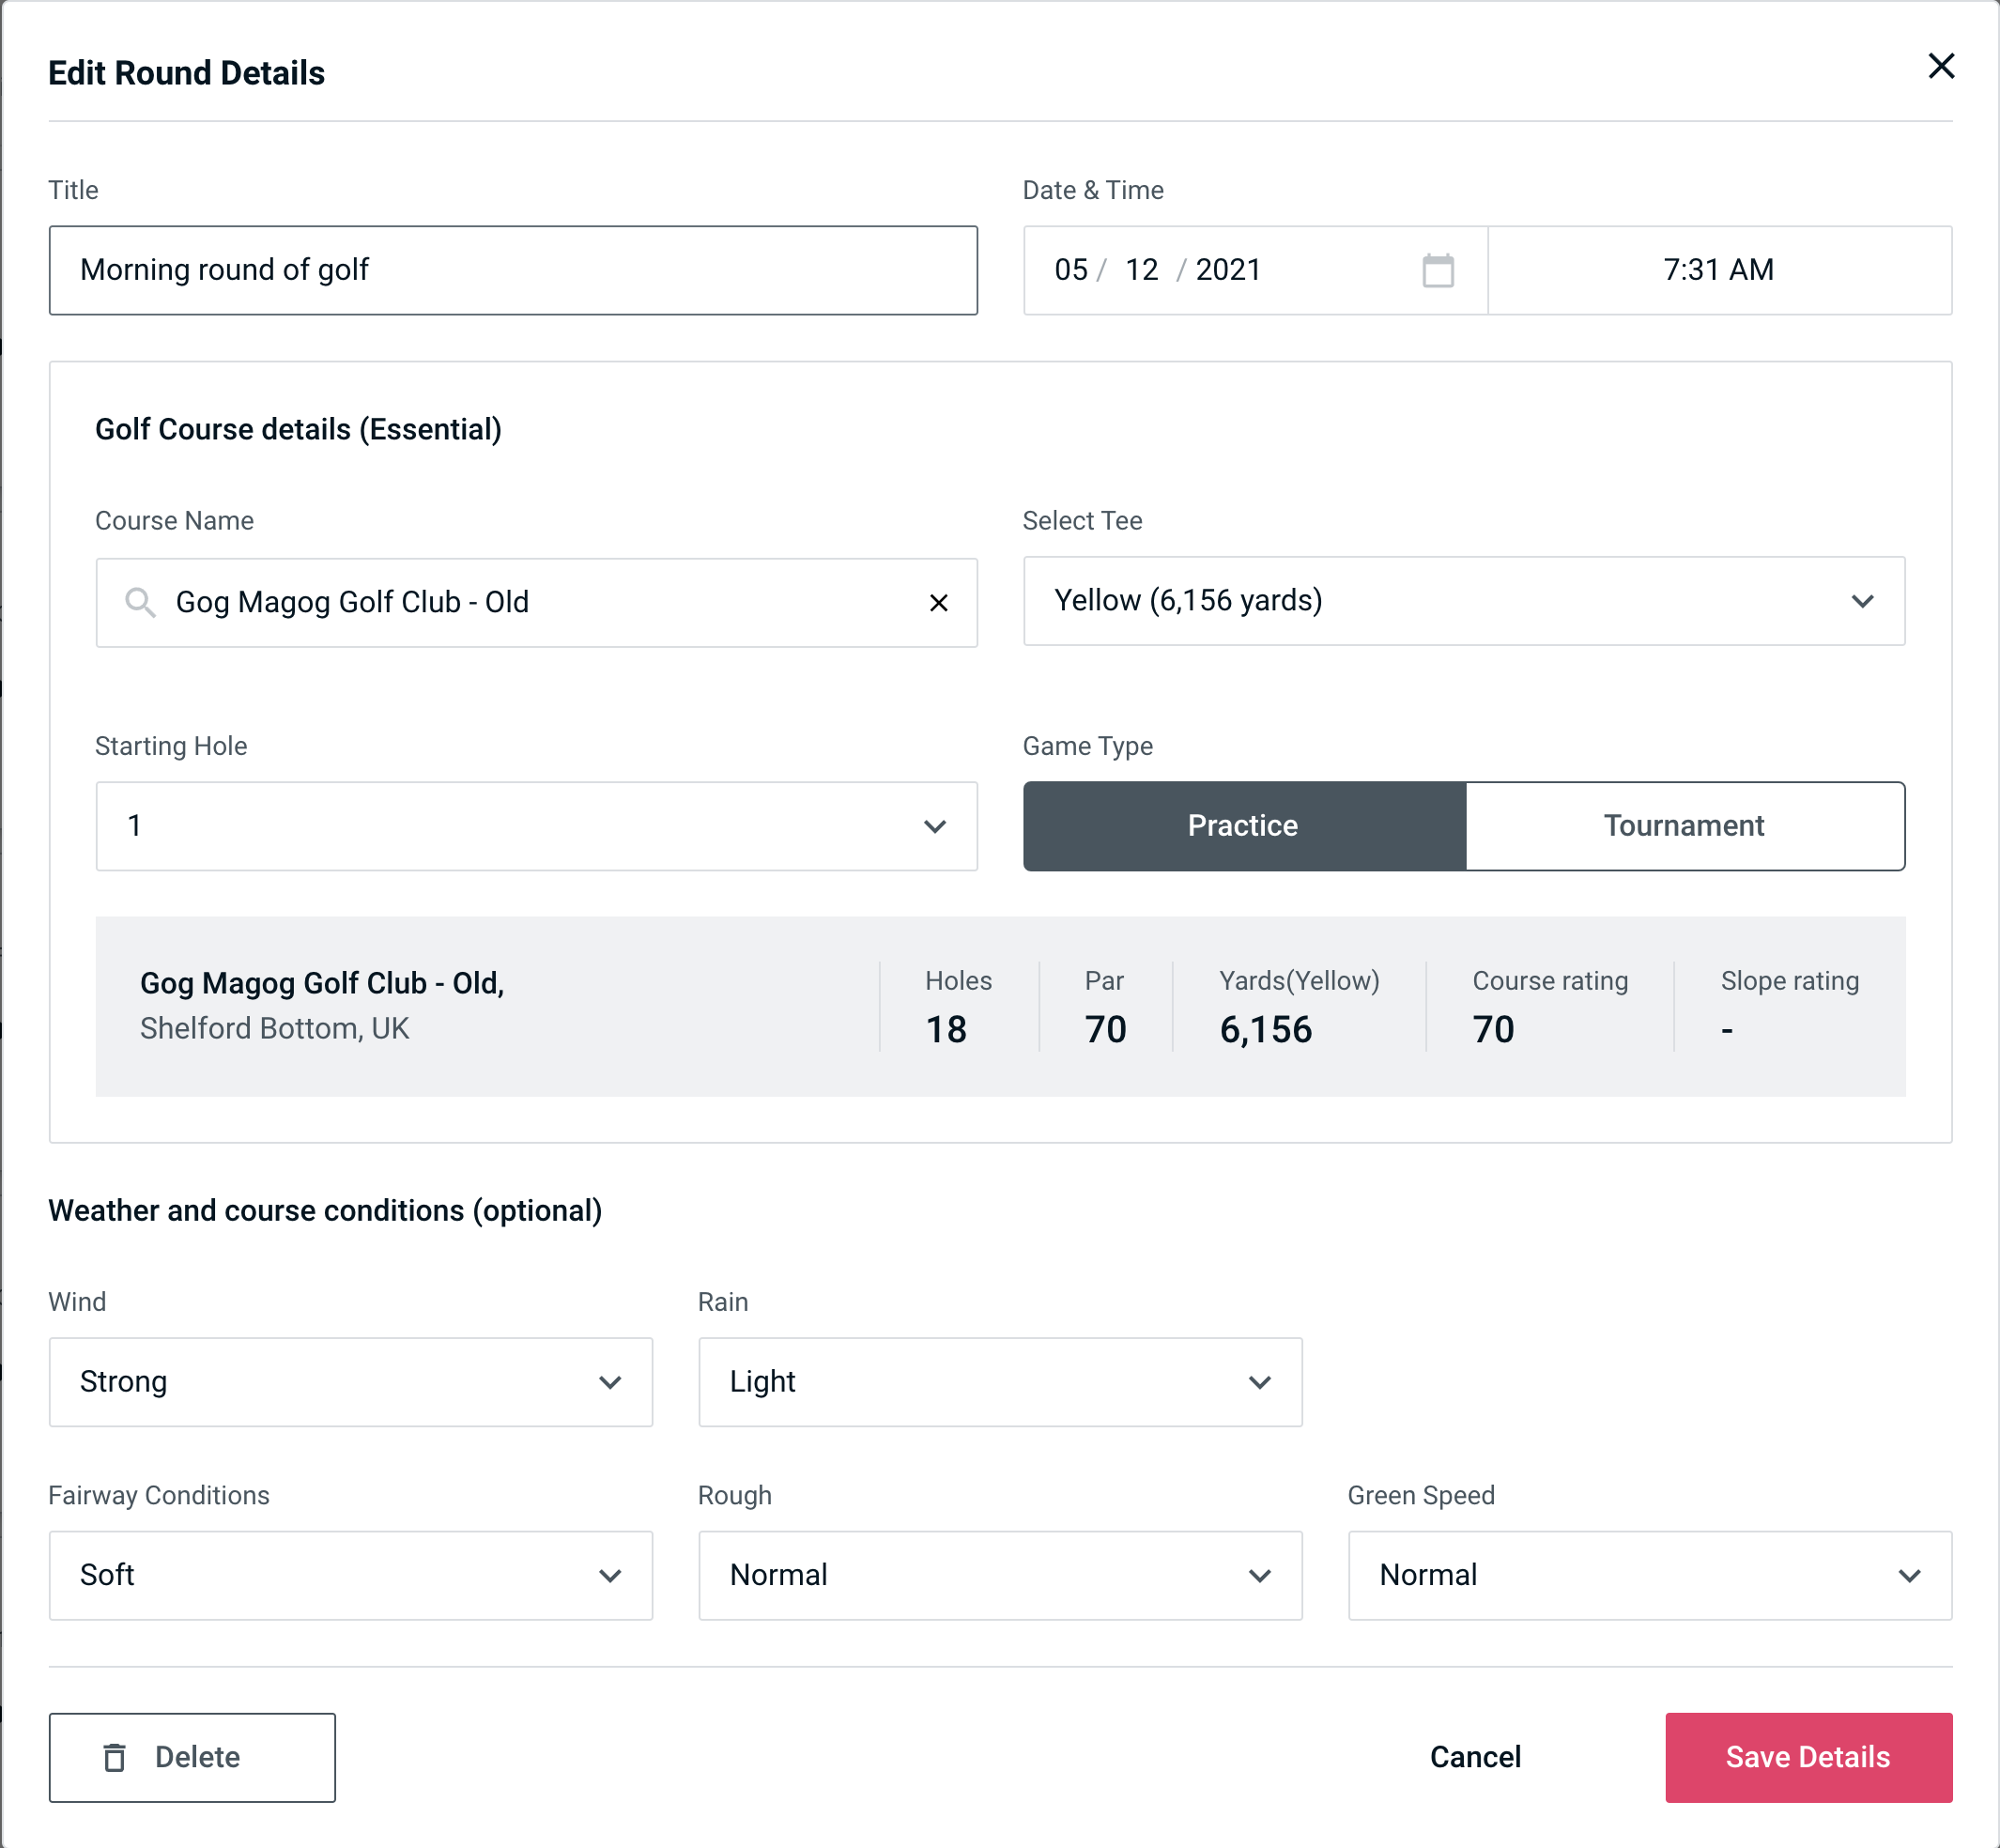This screenshot has width=2000, height=1848.
Task: Toggle Game Type to Practice
Action: tap(1242, 825)
